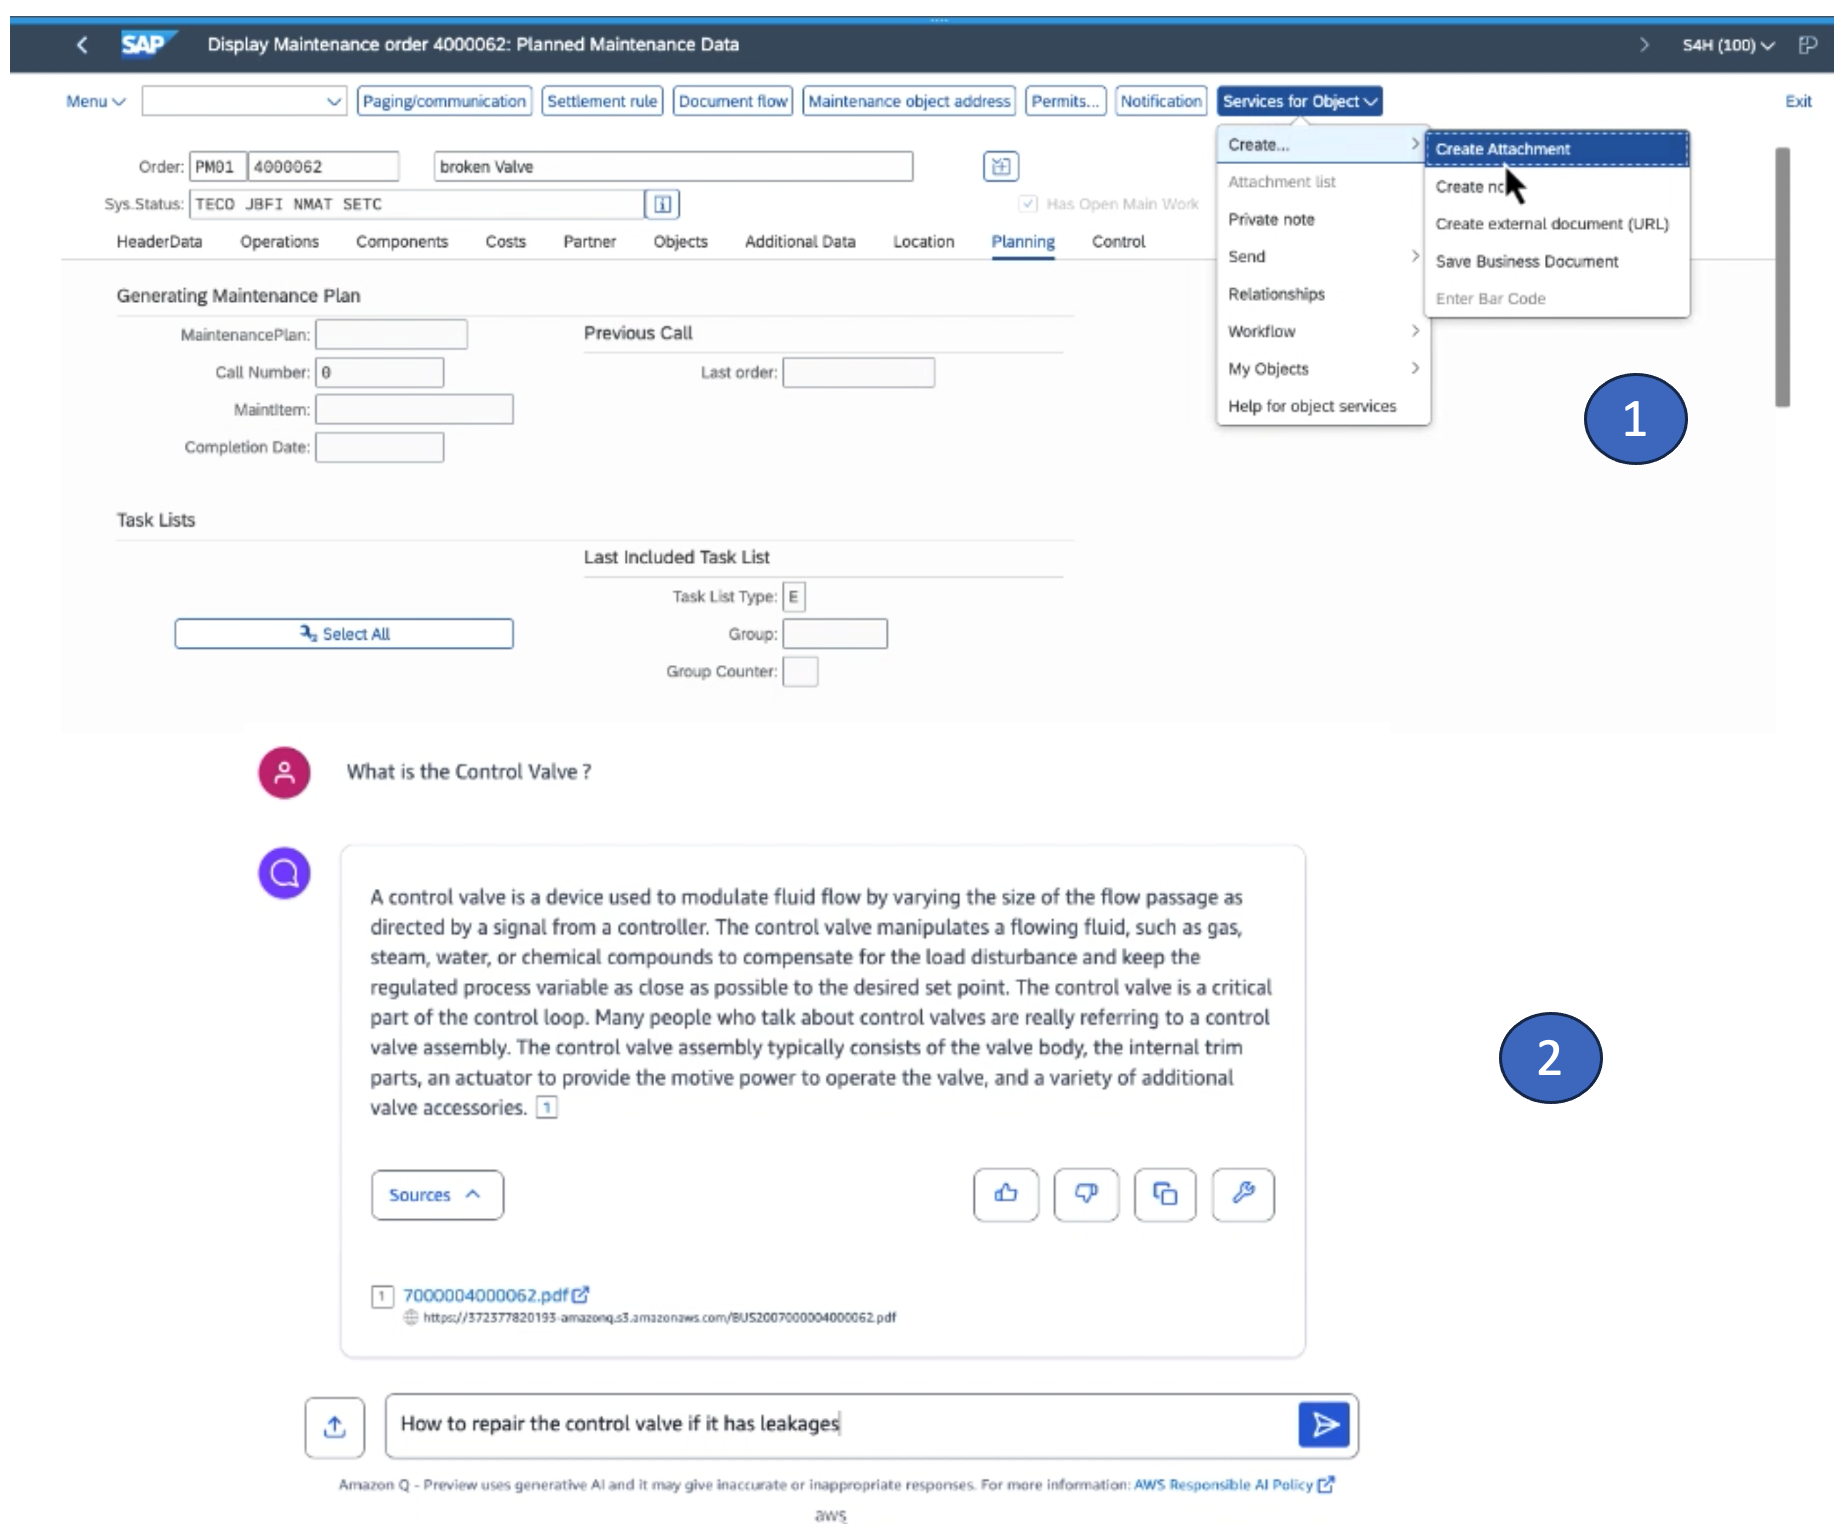
Task: Toggle Has Open Main Work checkbox
Action: 1028,204
